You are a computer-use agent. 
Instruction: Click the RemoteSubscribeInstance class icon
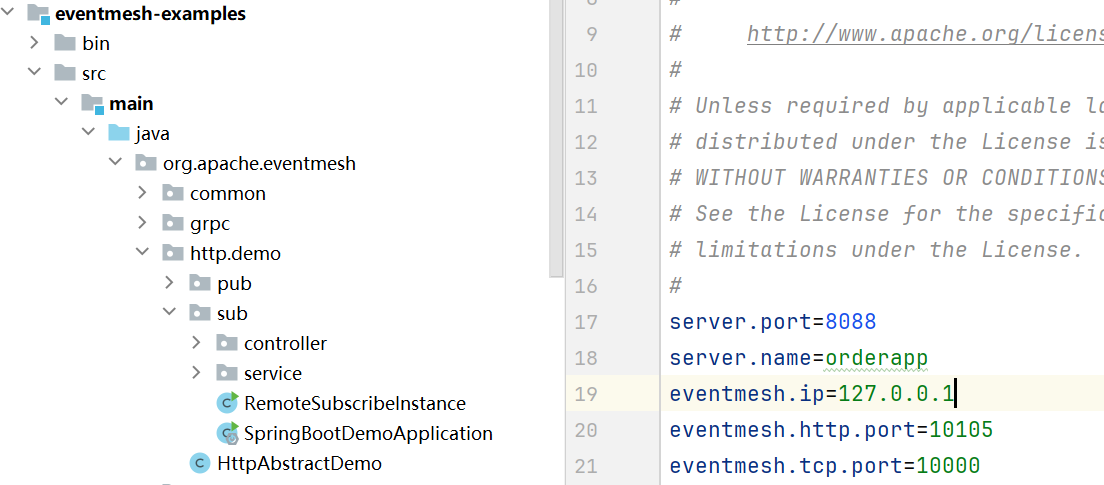pyautogui.click(x=228, y=403)
